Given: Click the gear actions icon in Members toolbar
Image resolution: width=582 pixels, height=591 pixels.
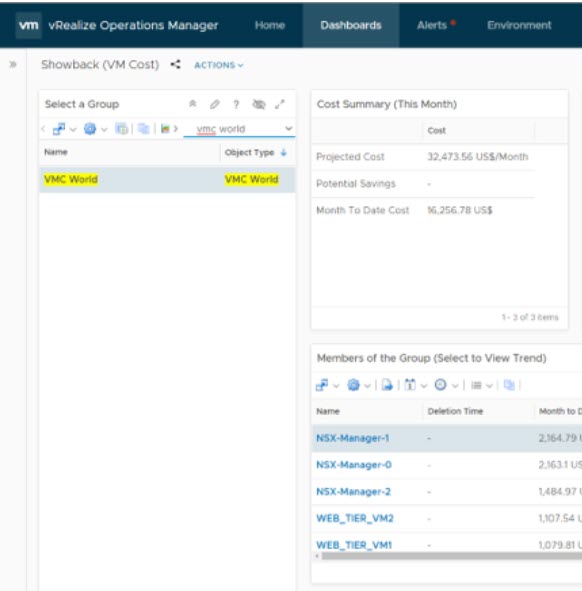Looking at the screenshot, I should (x=353, y=385).
